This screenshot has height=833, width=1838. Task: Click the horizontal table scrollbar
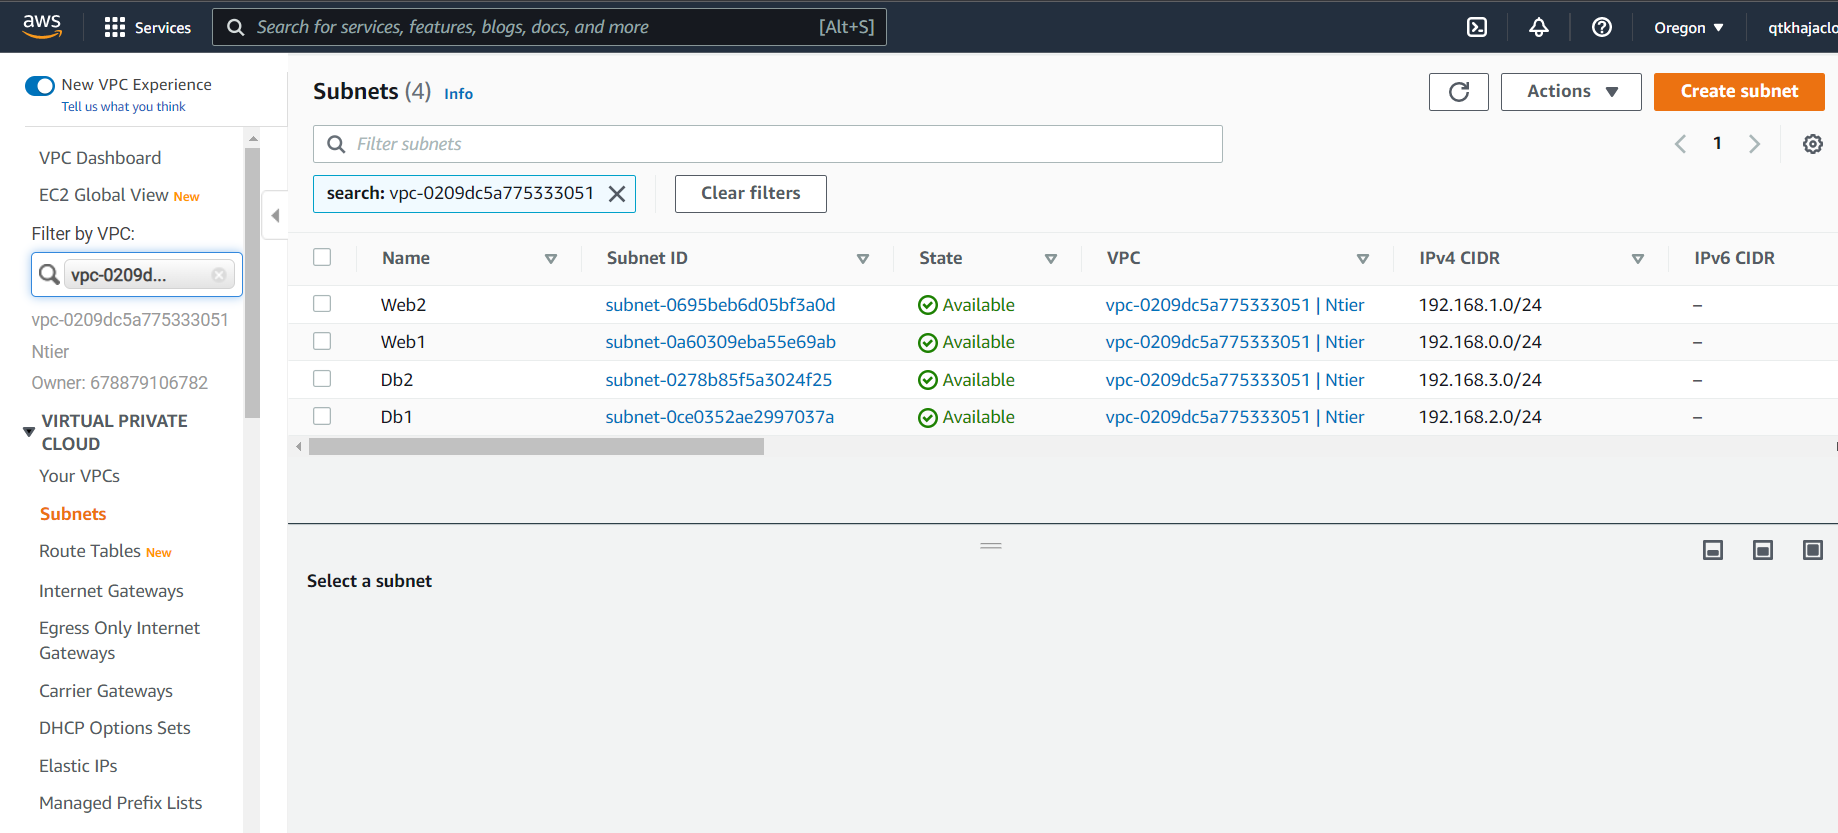click(536, 447)
